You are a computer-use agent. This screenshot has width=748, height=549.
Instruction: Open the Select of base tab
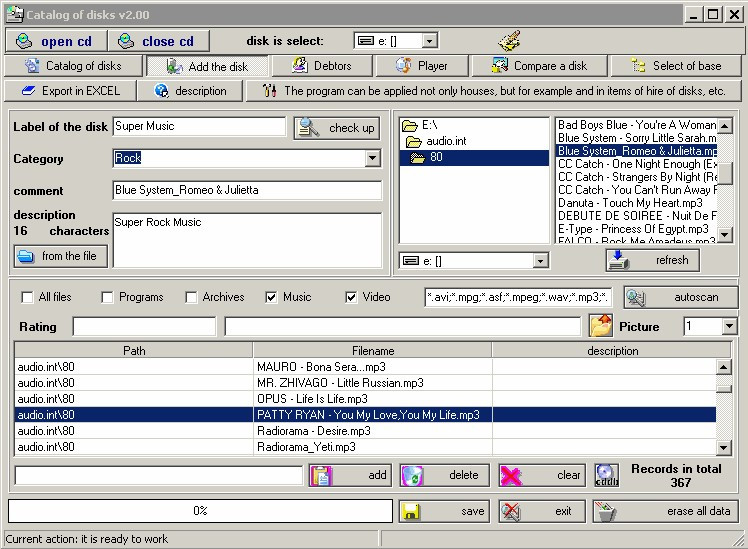pyautogui.click(x=676, y=66)
